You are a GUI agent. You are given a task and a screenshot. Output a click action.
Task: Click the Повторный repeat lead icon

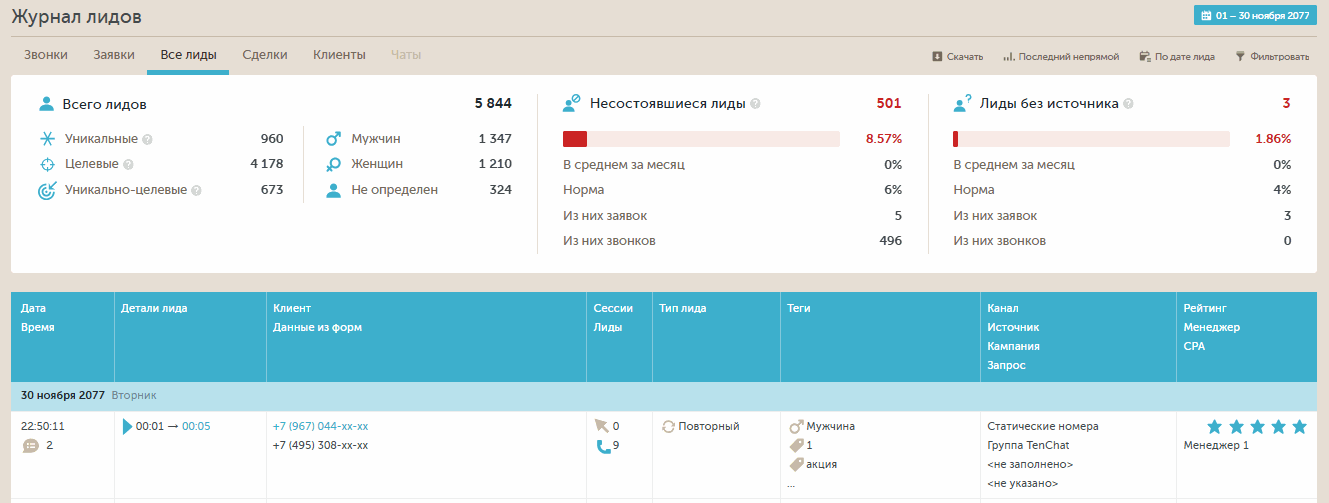(x=668, y=426)
